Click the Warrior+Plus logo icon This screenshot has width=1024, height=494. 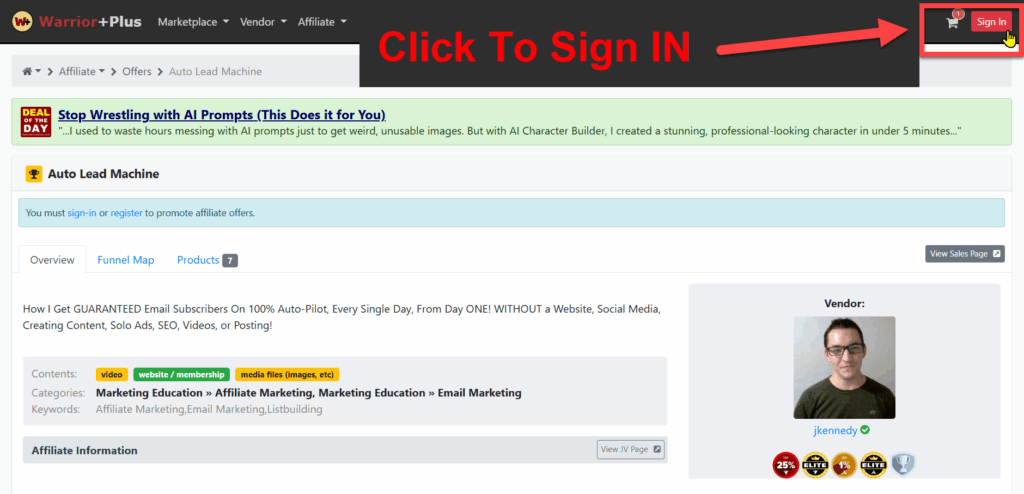point(20,21)
